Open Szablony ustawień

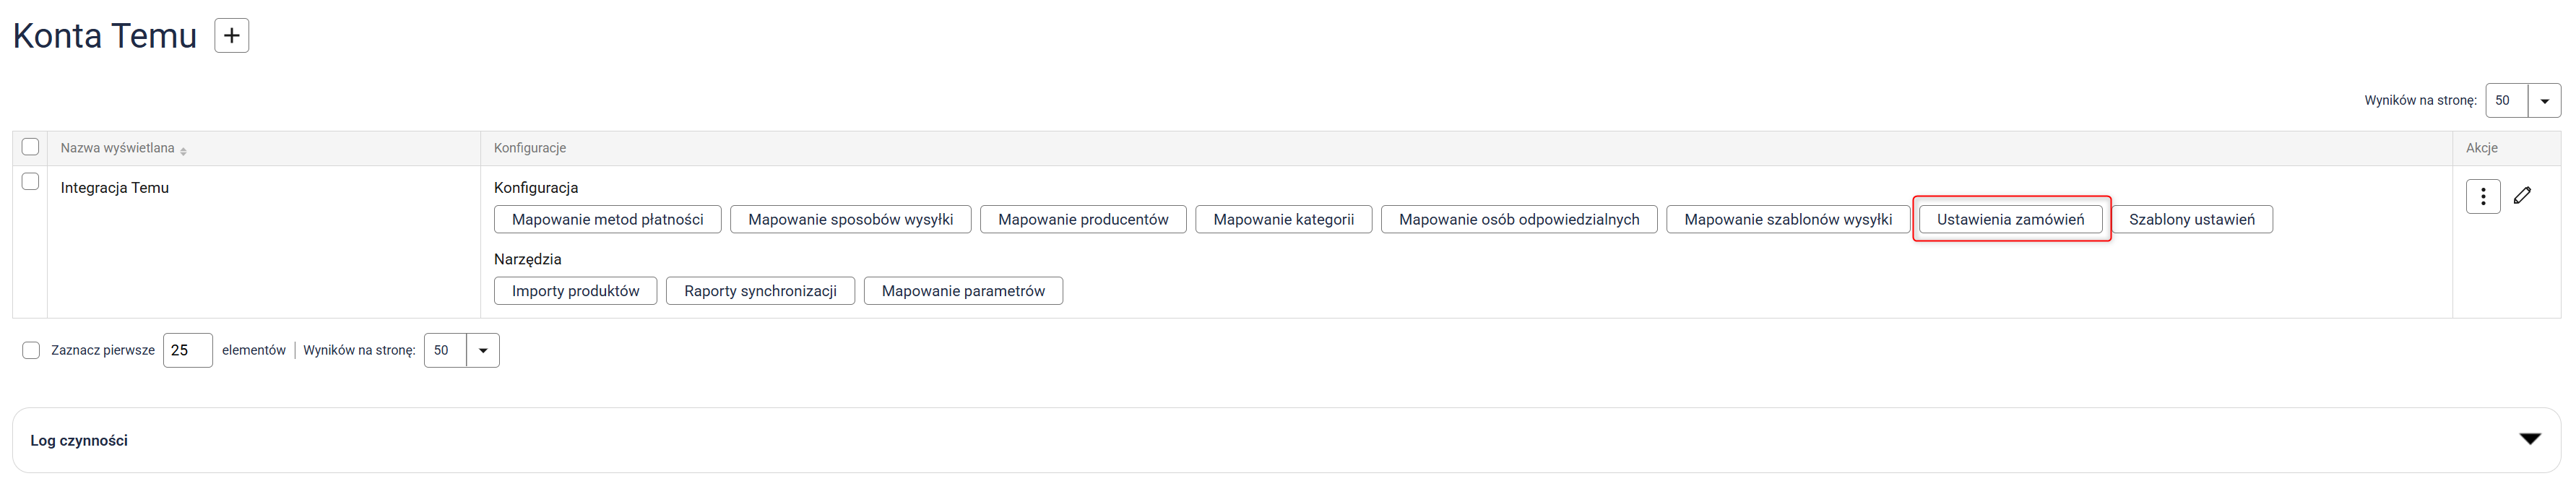coord(2191,219)
